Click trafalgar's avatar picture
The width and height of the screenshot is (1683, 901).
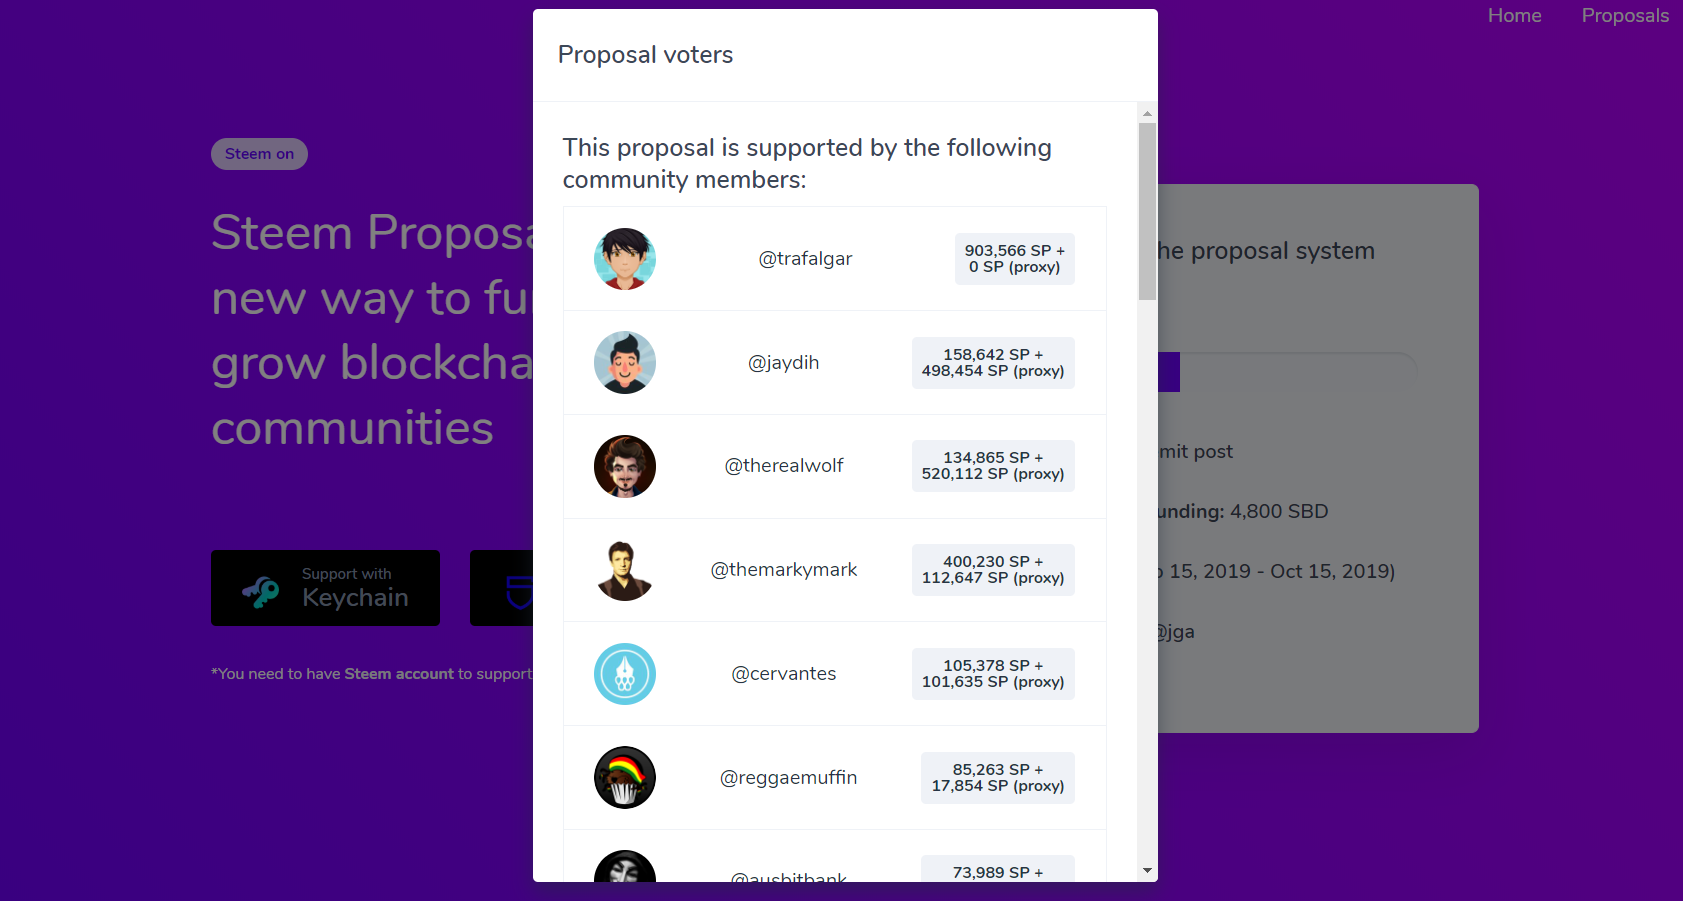[x=625, y=259]
